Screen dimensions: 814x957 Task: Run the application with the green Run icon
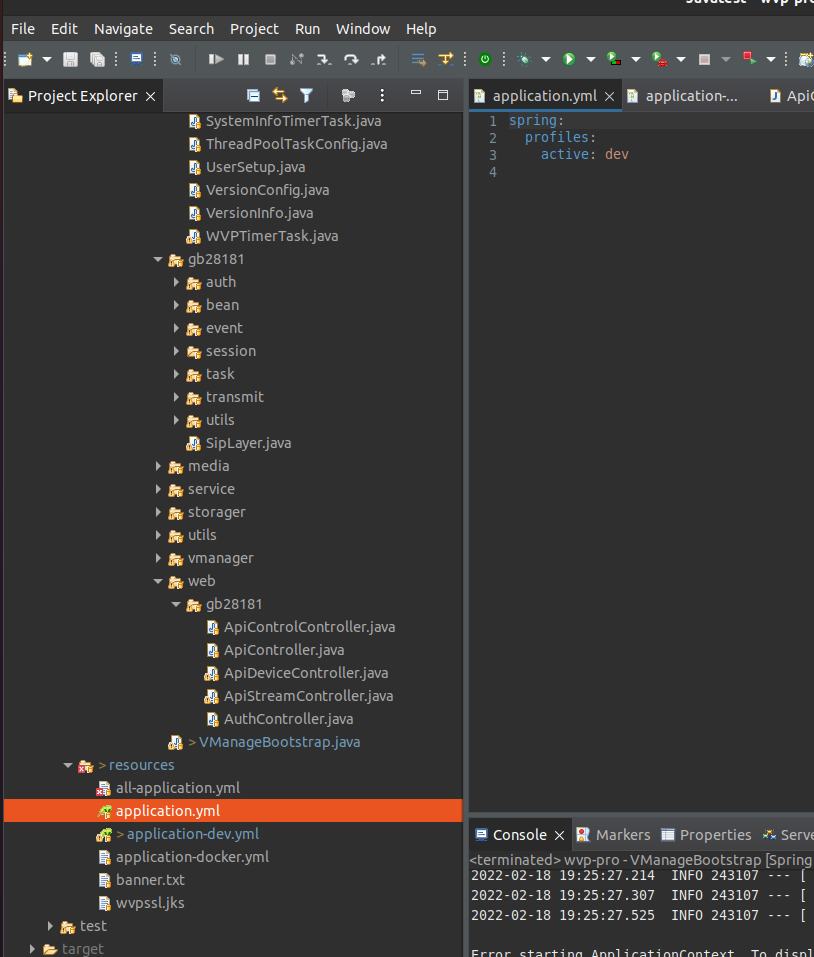[x=568, y=59]
